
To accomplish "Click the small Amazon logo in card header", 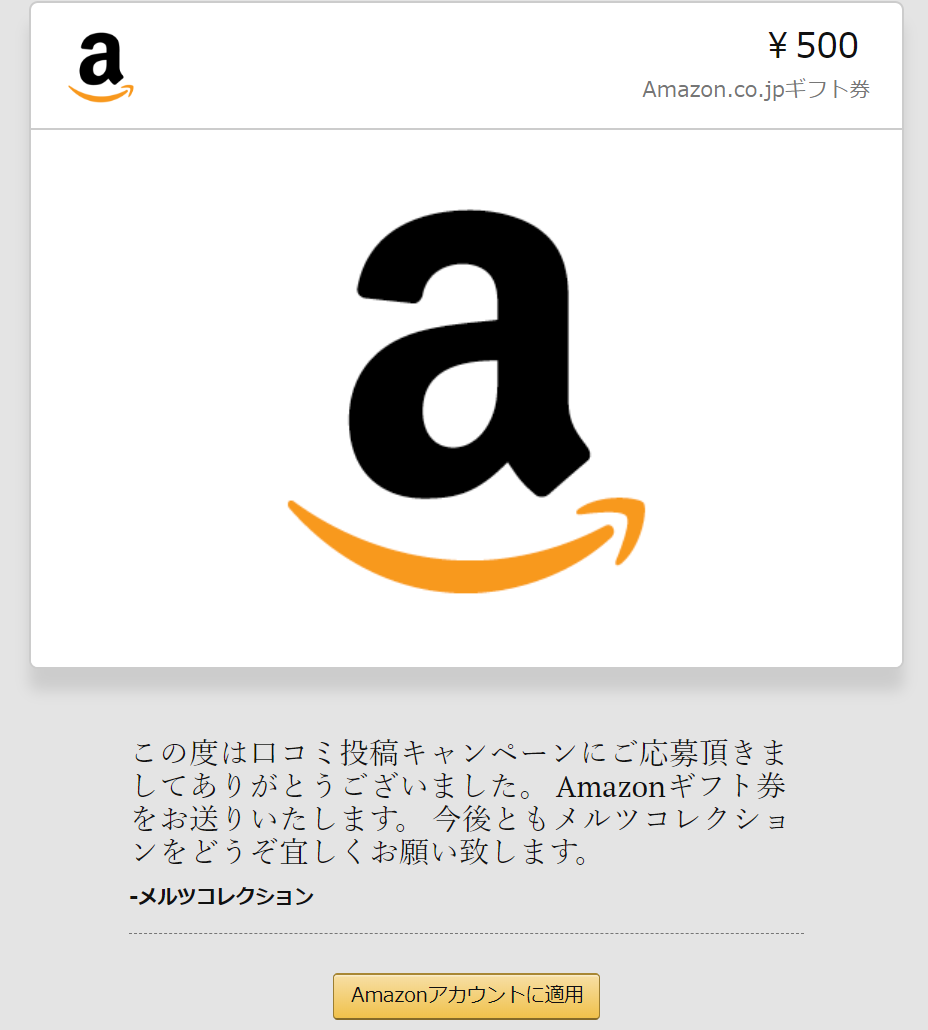I will click(x=101, y=68).
